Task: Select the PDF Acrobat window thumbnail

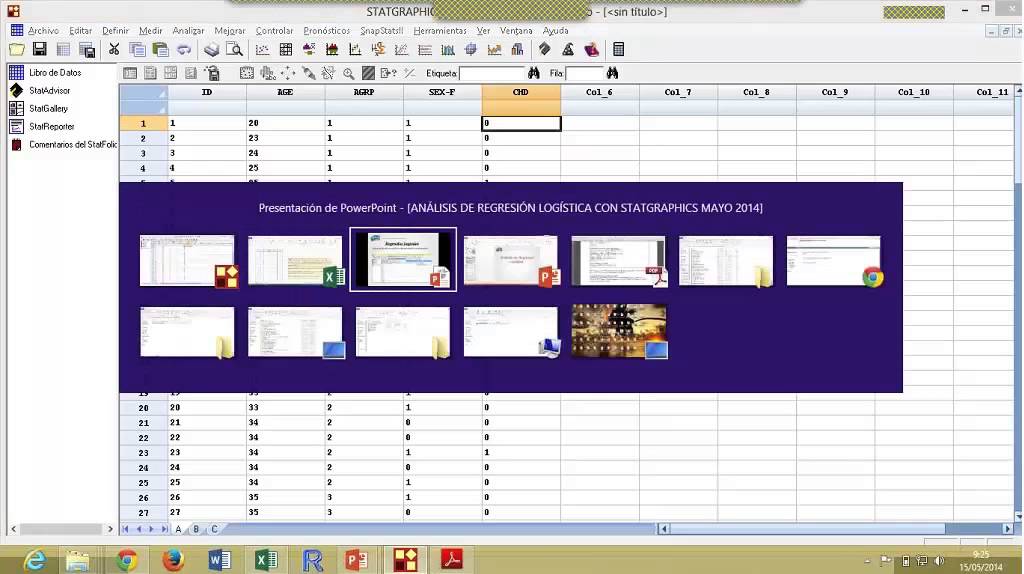Action: pyautogui.click(x=618, y=261)
